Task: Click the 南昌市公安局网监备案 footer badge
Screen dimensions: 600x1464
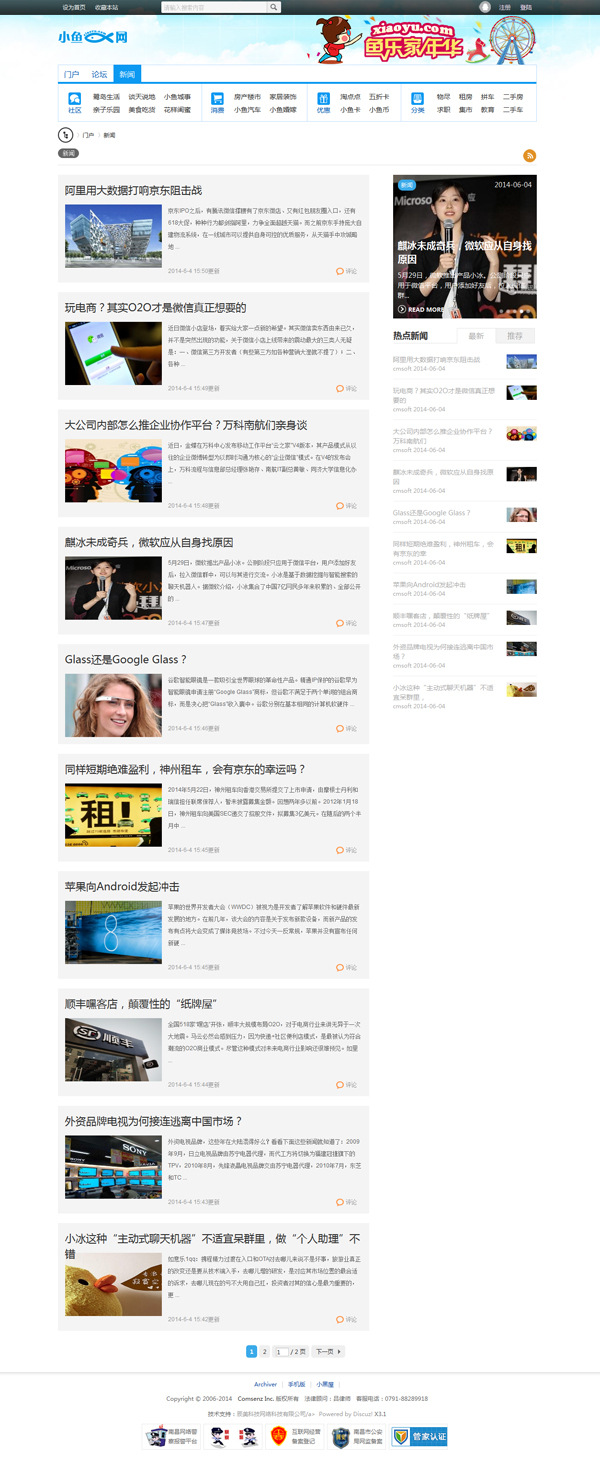Action: [x=359, y=1437]
